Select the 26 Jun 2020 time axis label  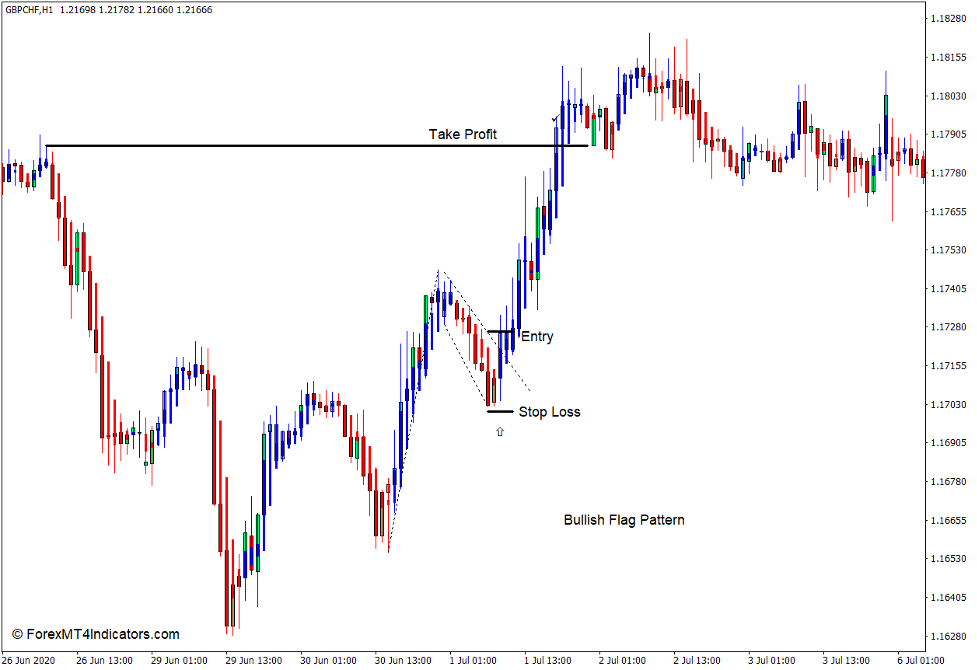click(x=30, y=660)
